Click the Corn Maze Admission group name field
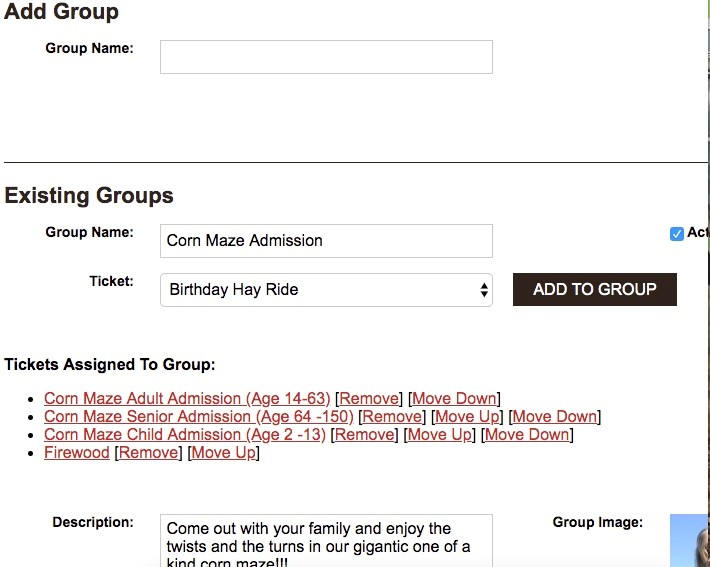This screenshot has height=567, width=710. coord(326,241)
